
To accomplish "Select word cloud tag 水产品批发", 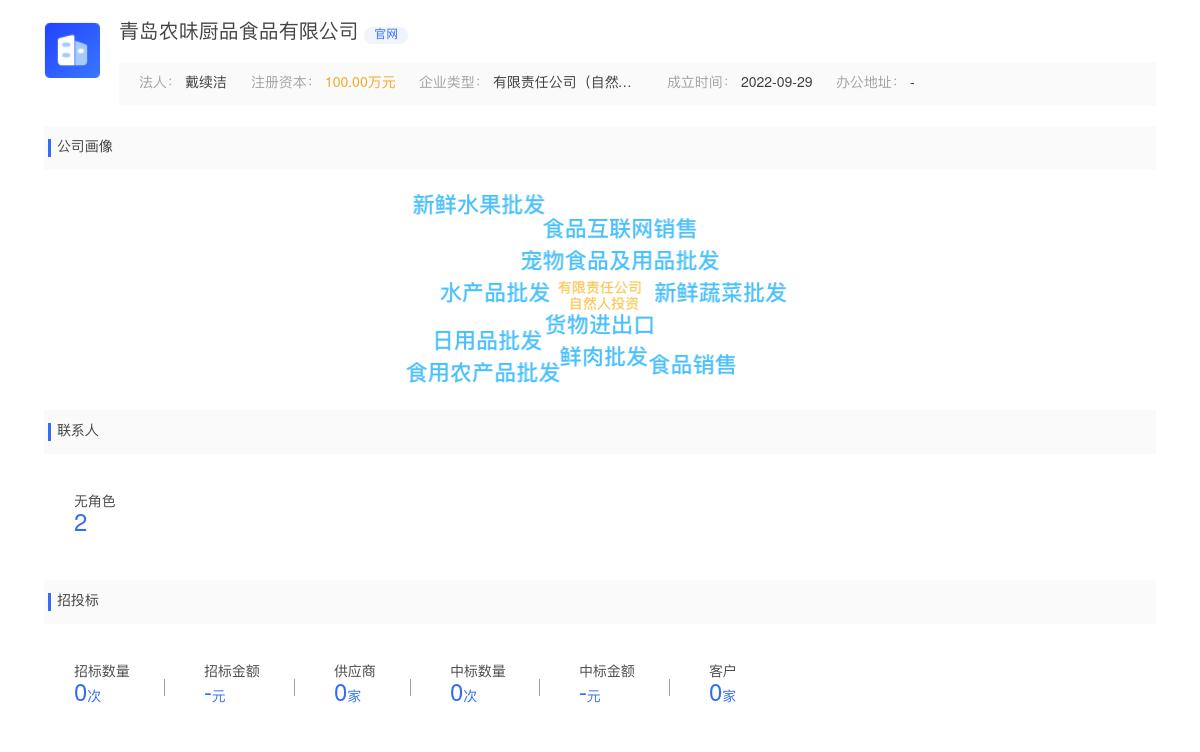I will tap(495, 293).
